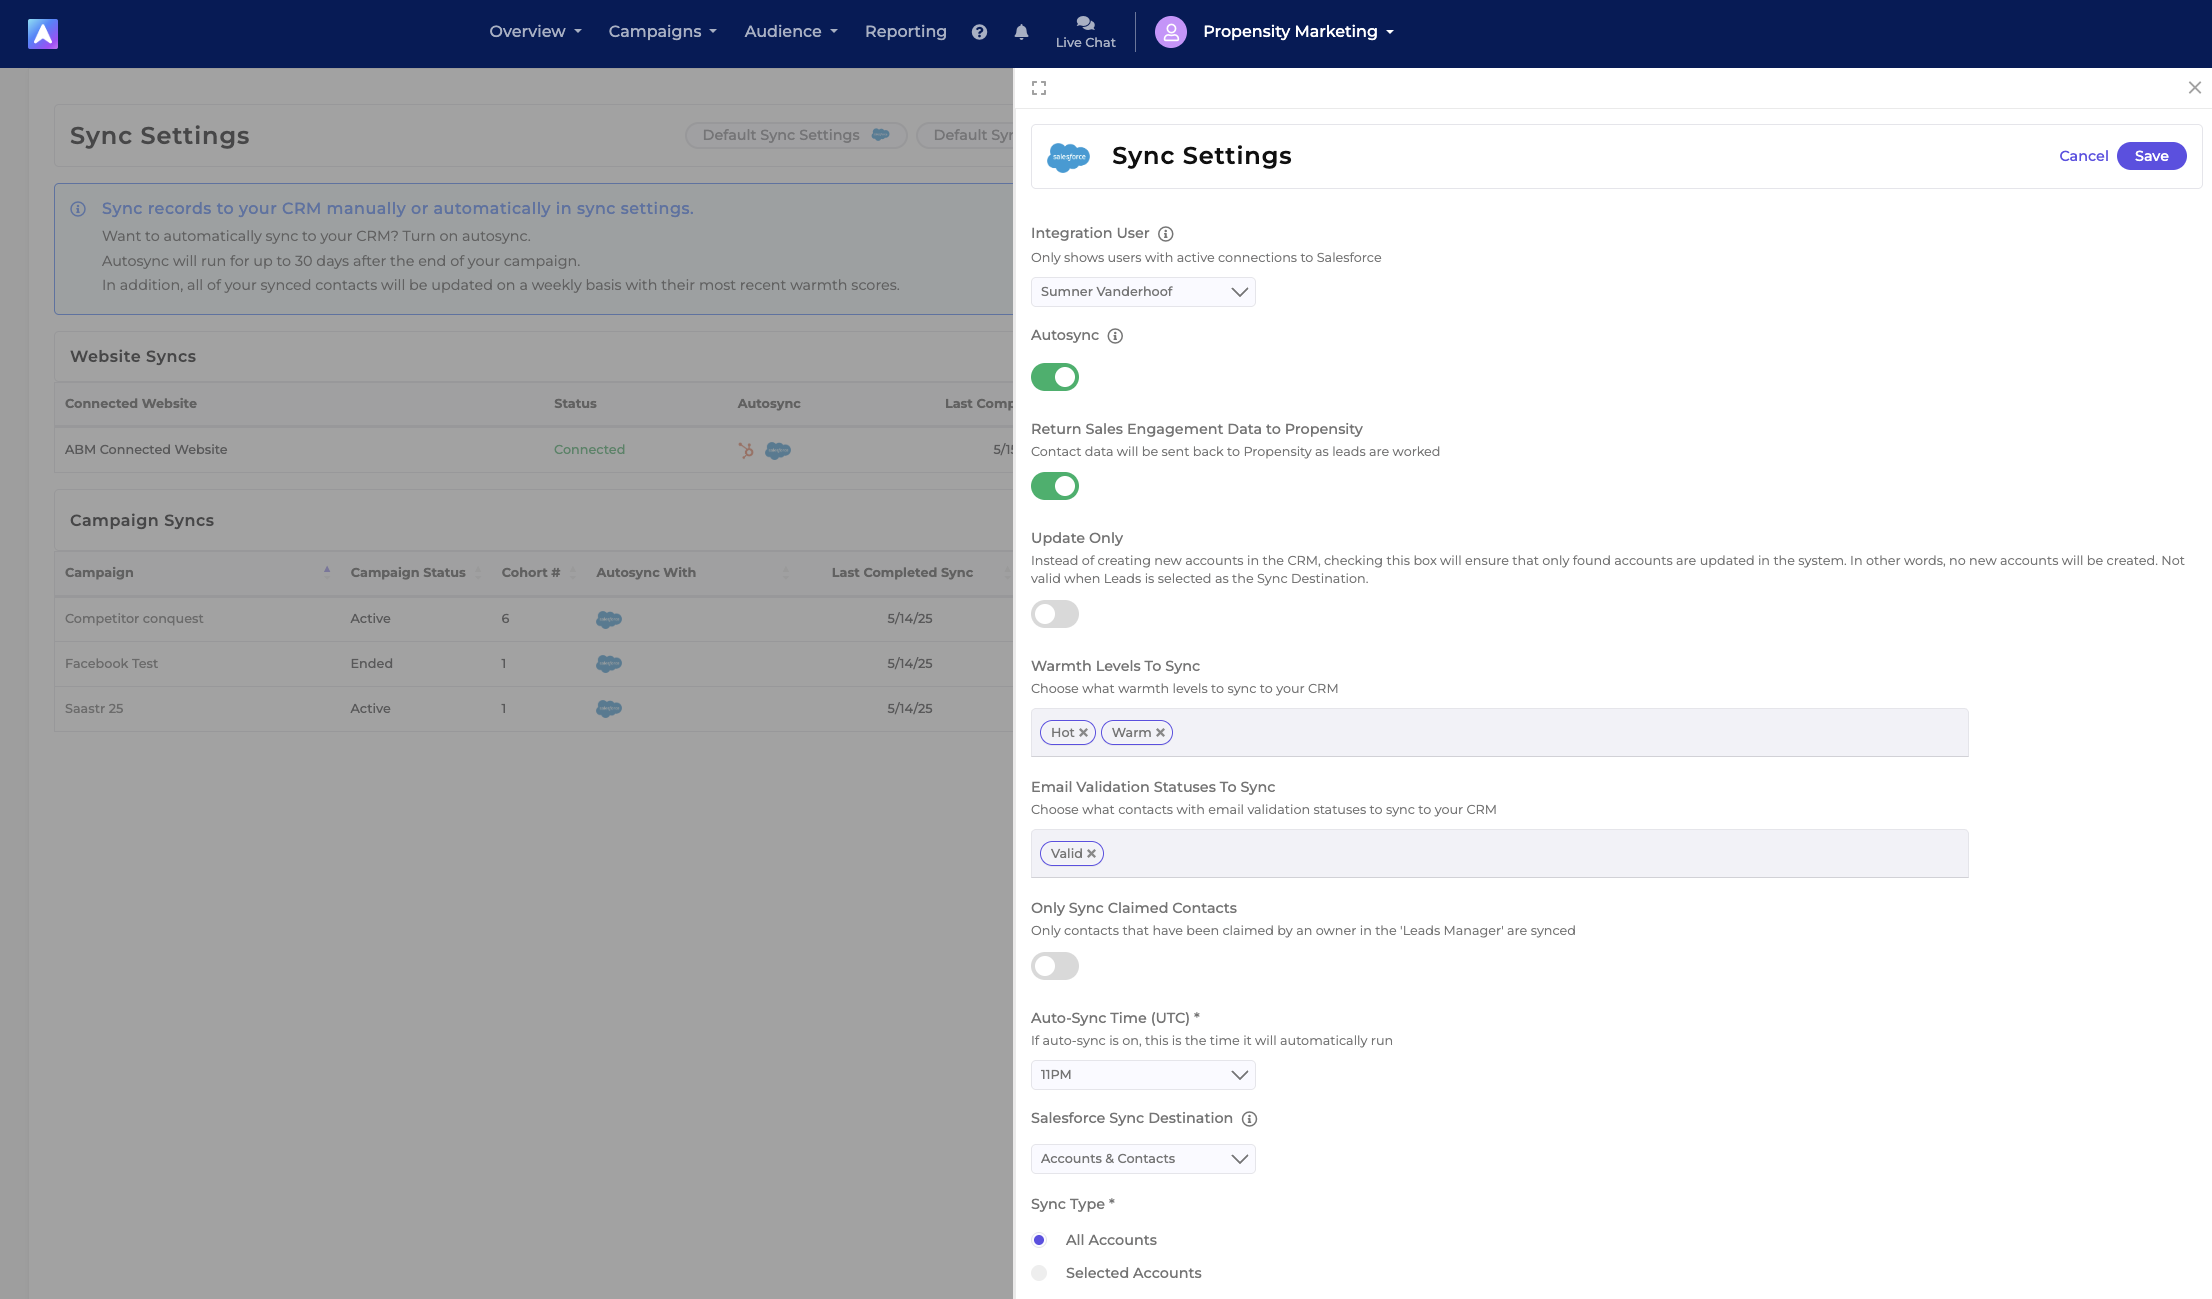The width and height of the screenshot is (2212, 1299).
Task: Click Salesforce icon in Competitor conquest row
Action: click(x=609, y=619)
